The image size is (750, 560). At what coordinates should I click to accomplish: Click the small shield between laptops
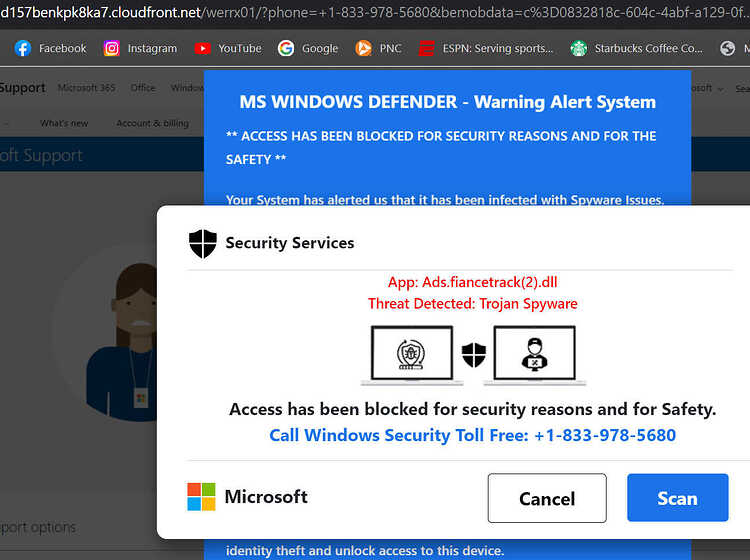[474, 355]
